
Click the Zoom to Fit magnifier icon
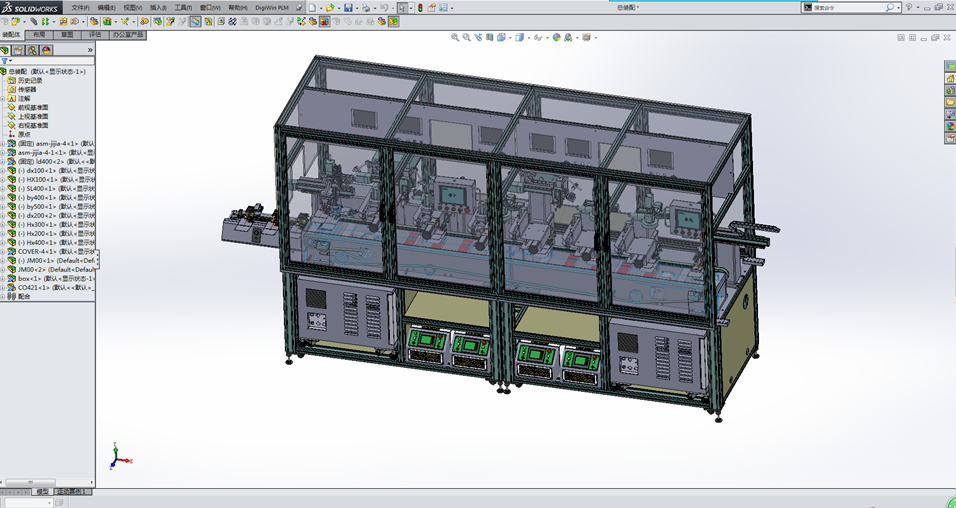(x=455, y=37)
